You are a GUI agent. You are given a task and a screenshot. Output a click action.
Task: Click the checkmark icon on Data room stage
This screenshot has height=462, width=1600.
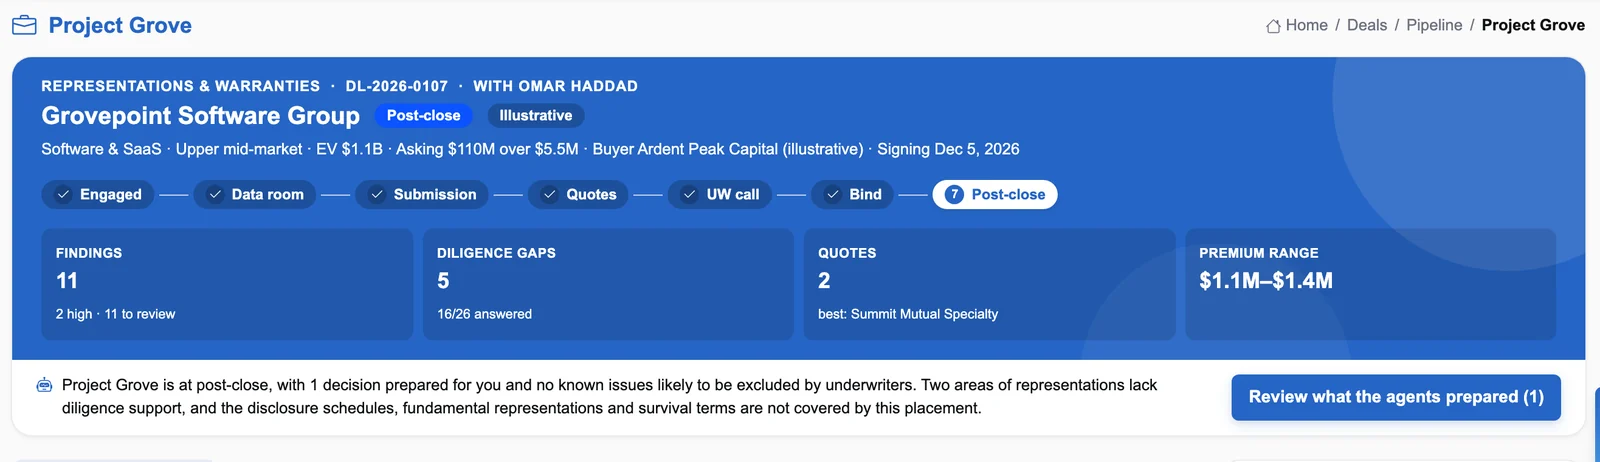click(x=215, y=195)
